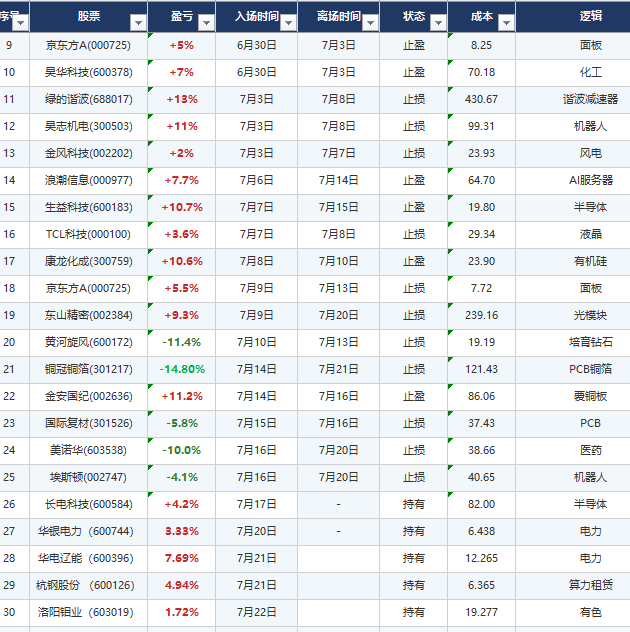
Task: Select logic cell PCB铜箔
Action: (x=573, y=369)
